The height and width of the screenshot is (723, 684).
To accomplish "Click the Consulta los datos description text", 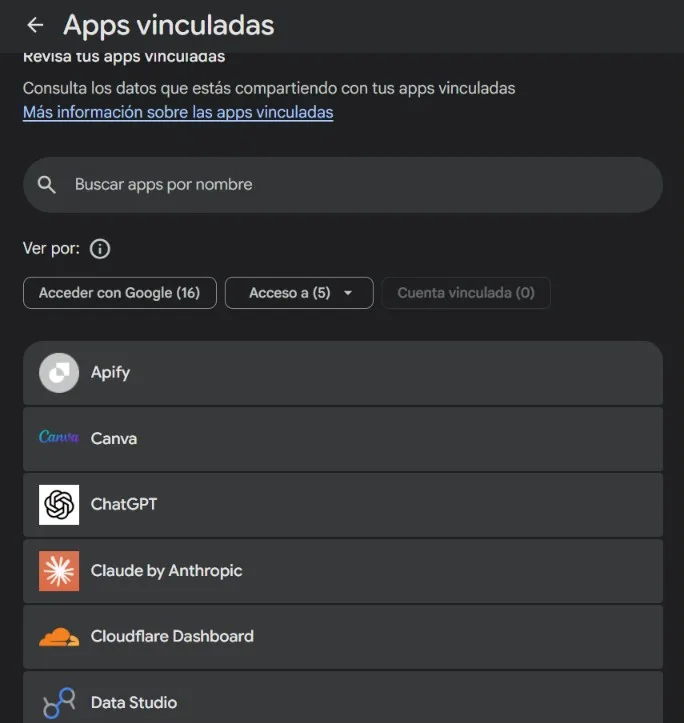I will click(269, 88).
